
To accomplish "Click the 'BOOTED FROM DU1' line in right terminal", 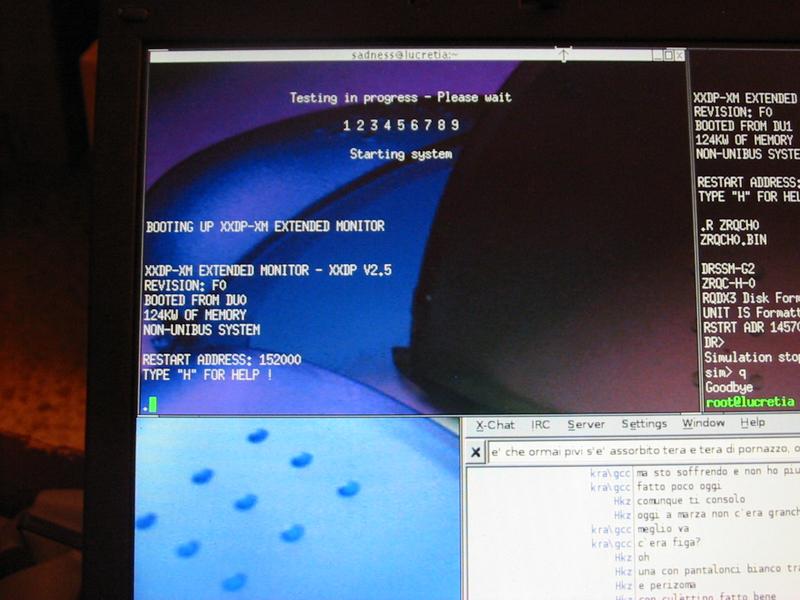I will click(743, 126).
